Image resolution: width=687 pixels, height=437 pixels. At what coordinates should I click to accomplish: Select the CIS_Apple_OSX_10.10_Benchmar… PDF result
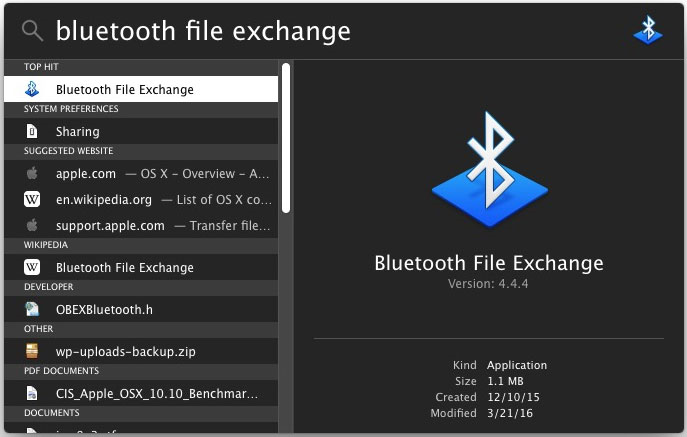(x=141, y=393)
